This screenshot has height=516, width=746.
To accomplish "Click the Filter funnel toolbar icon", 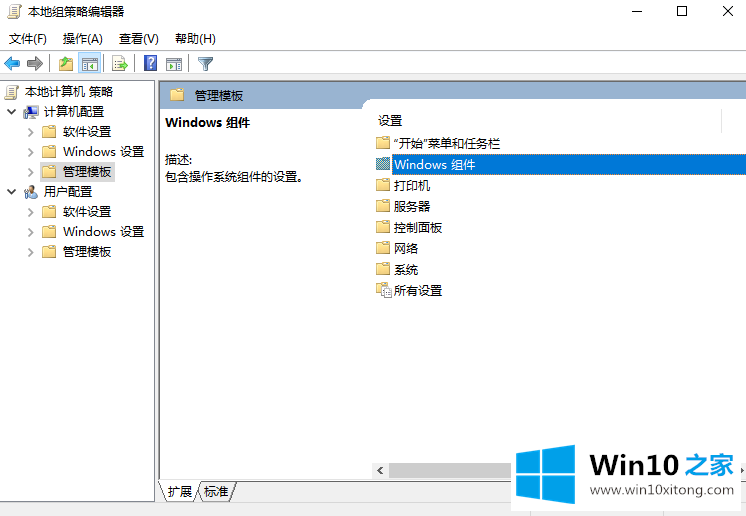I will click(205, 63).
